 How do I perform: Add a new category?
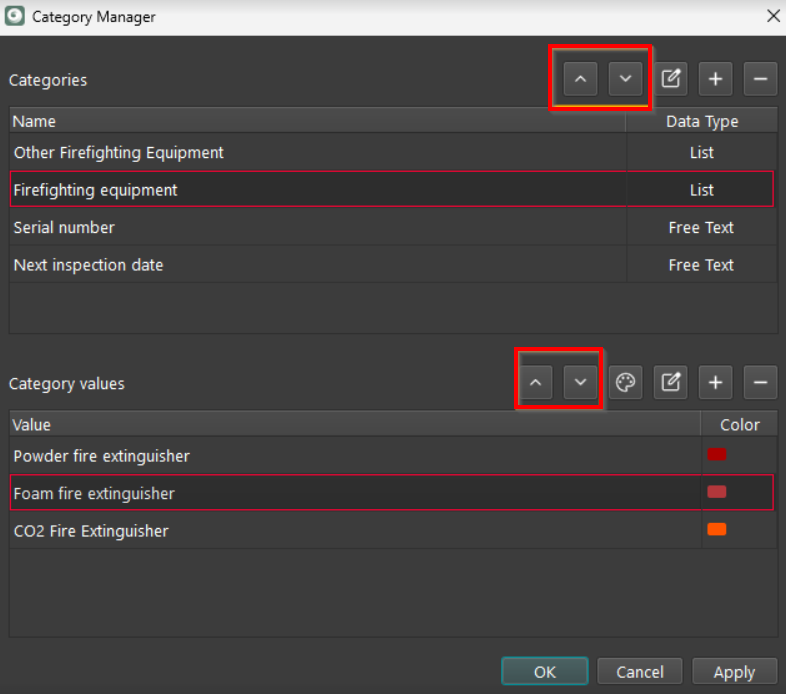click(x=716, y=79)
